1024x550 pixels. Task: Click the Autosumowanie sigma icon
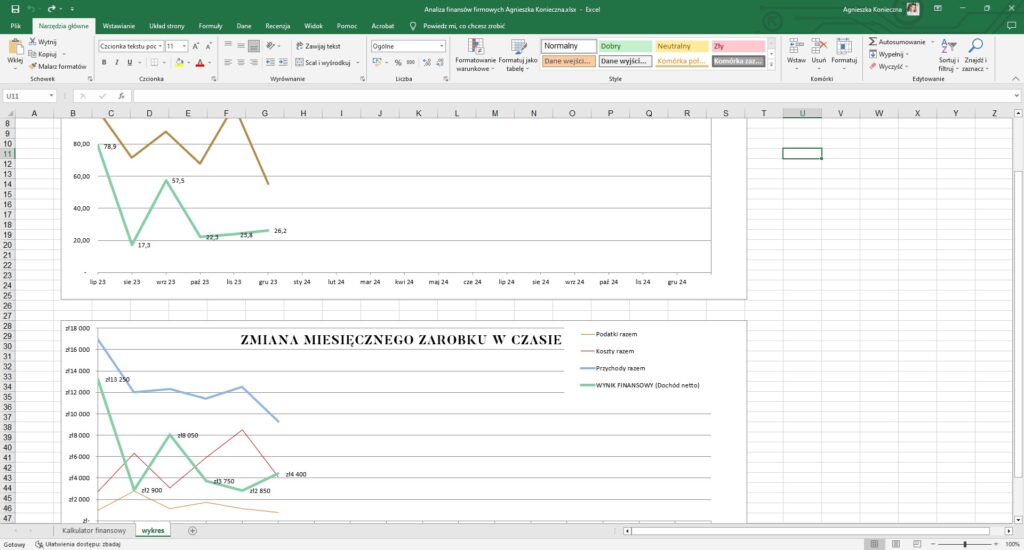pos(873,43)
